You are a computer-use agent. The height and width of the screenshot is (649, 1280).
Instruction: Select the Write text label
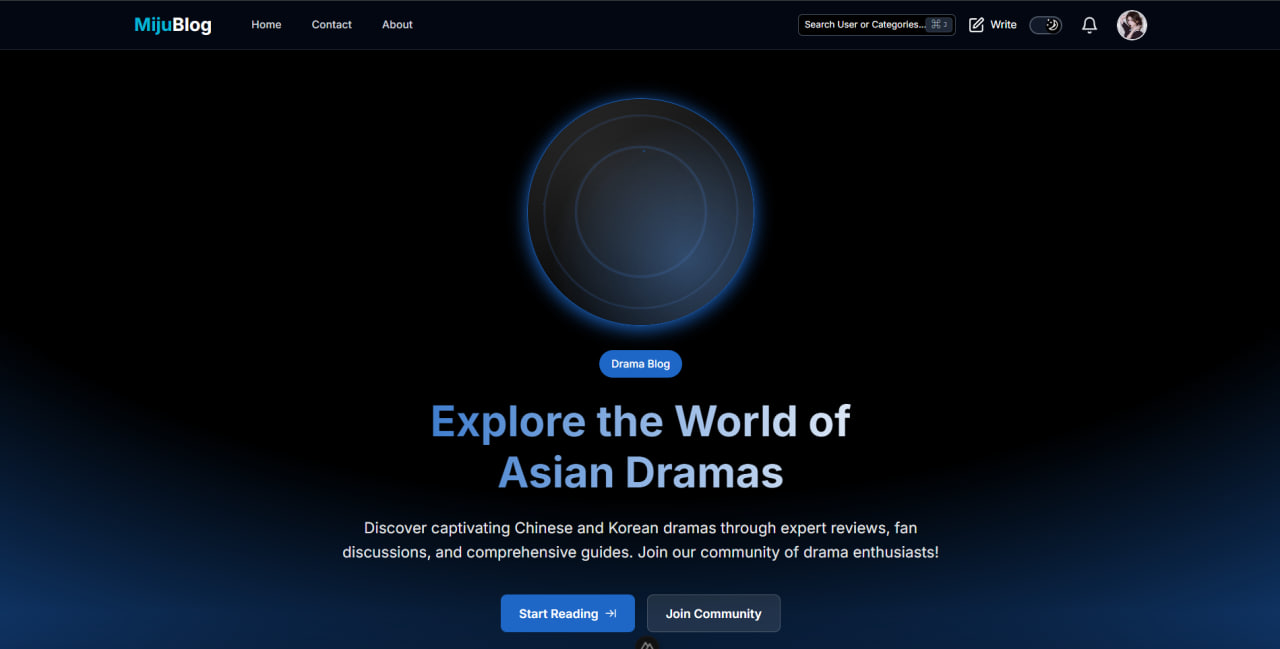(x=1003, y=25)
